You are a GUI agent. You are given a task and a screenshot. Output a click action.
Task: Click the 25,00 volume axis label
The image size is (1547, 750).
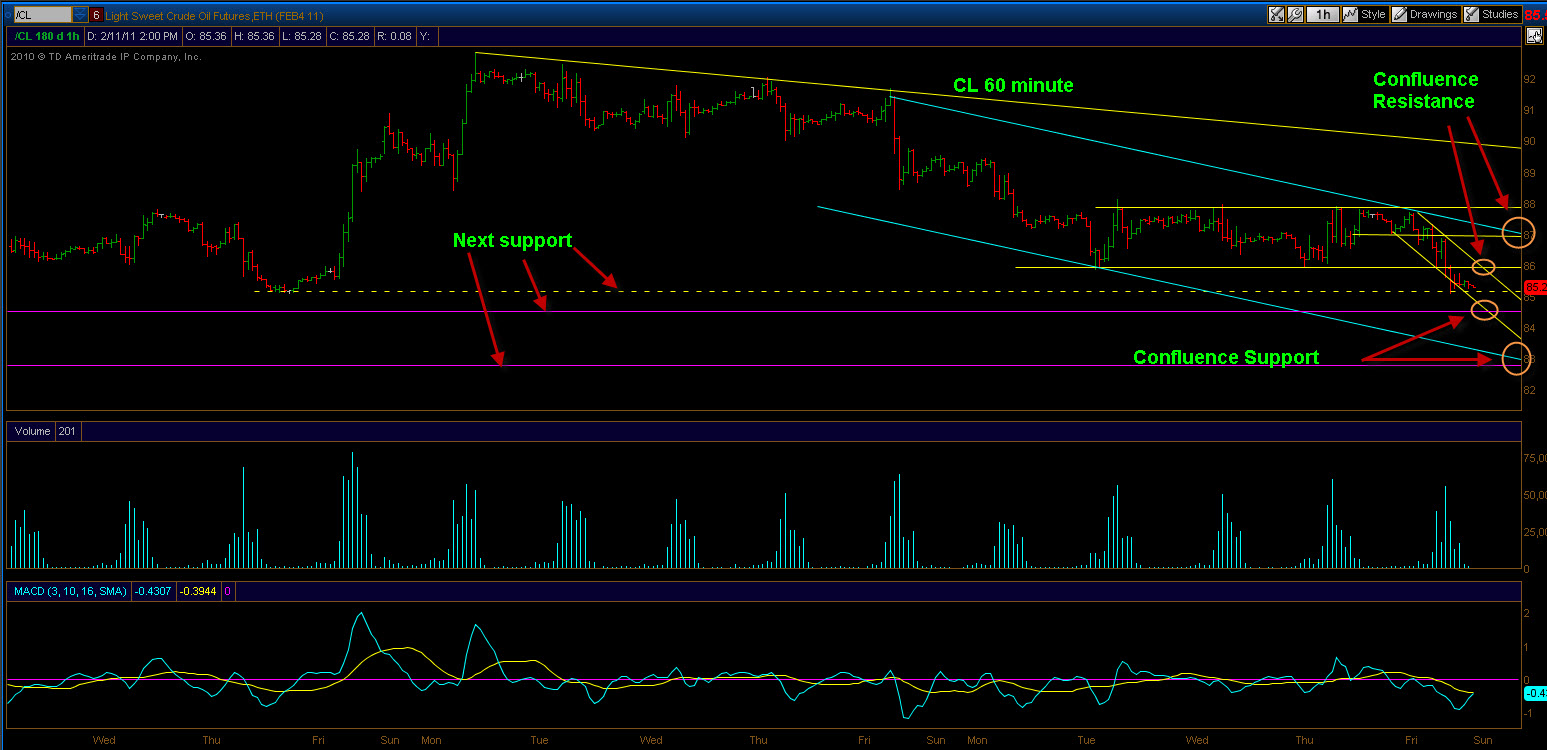point(1535,533)
